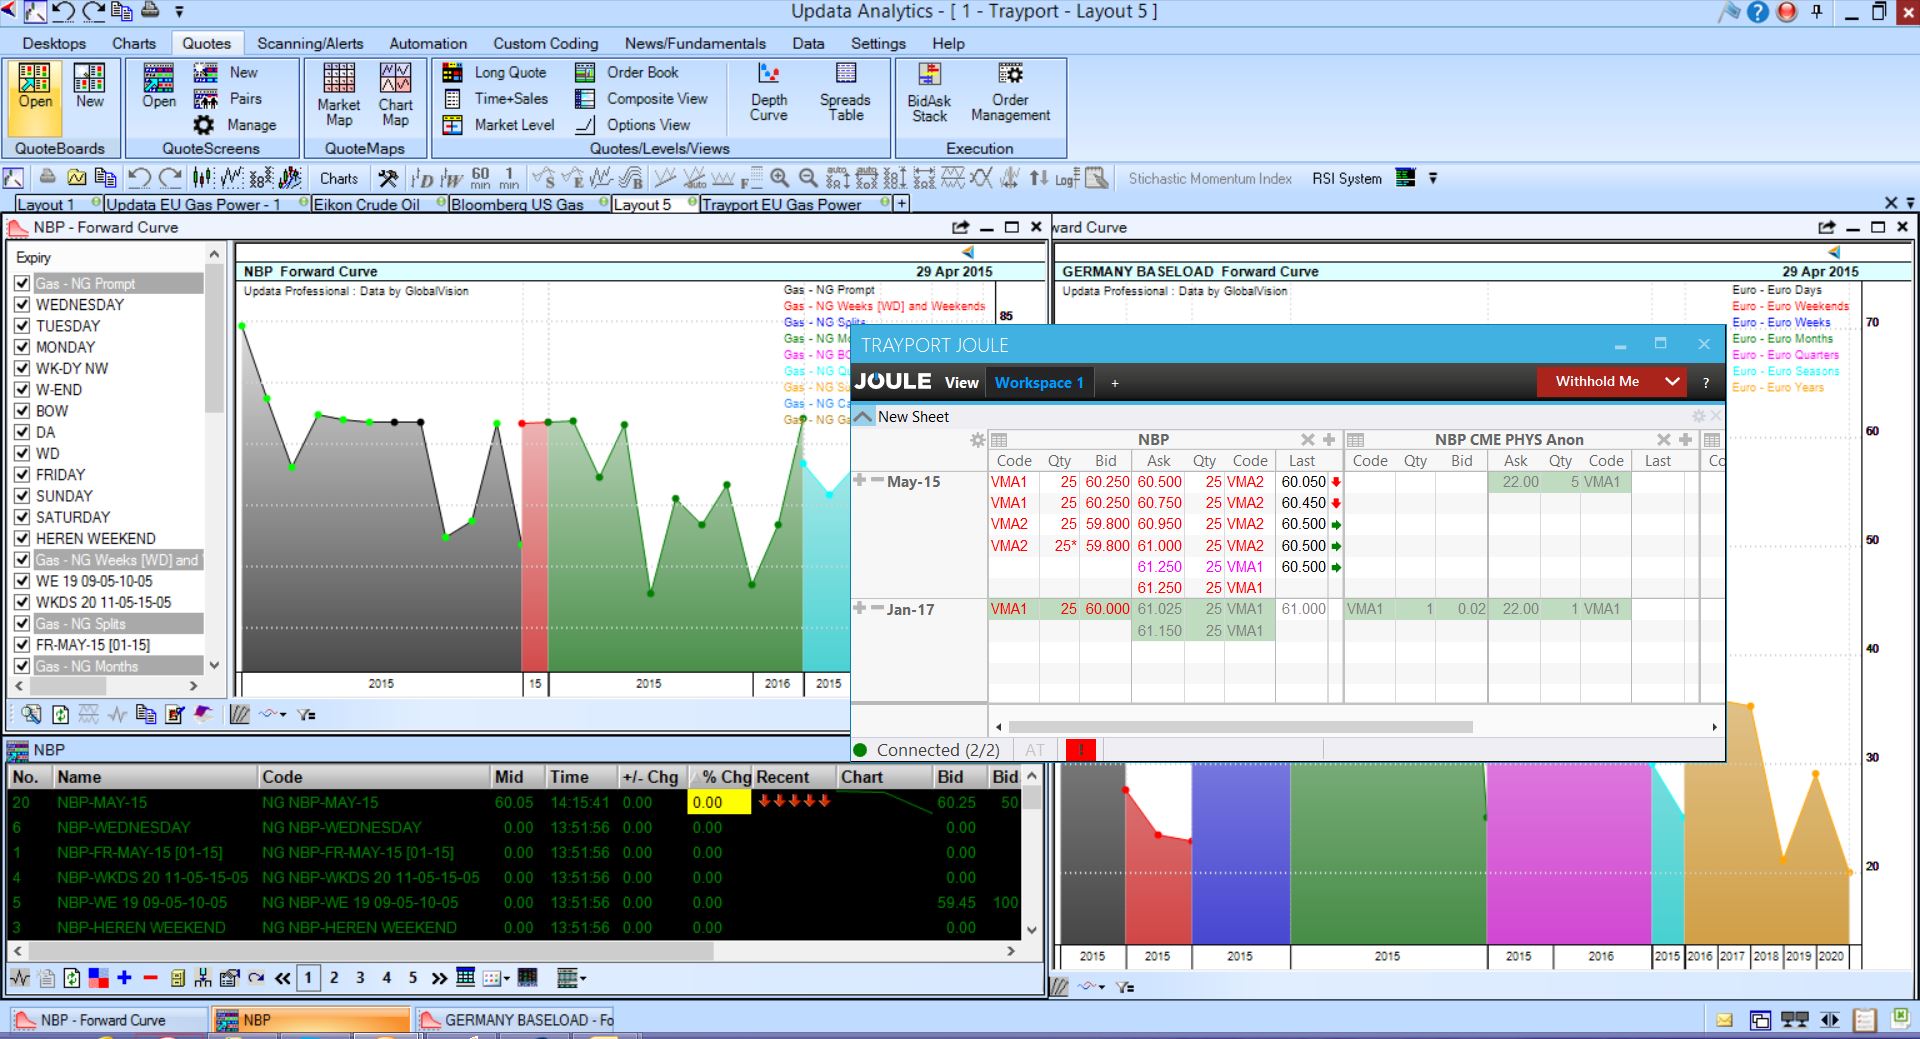Switch to Bloomberg US Gas layout tab

[517, 204]
